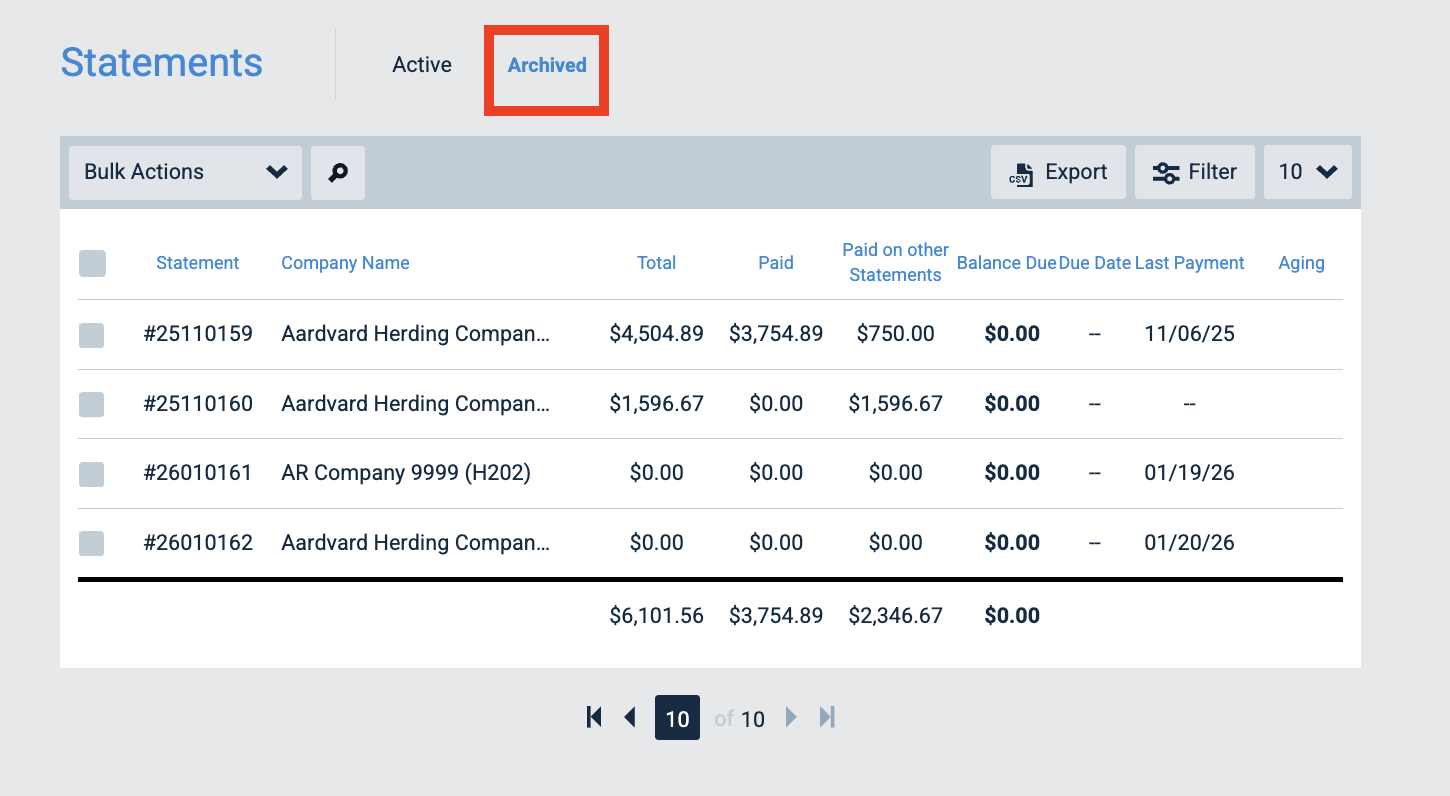
Task: Sort by Paid on other Statements
Action: tap(895, 262)
